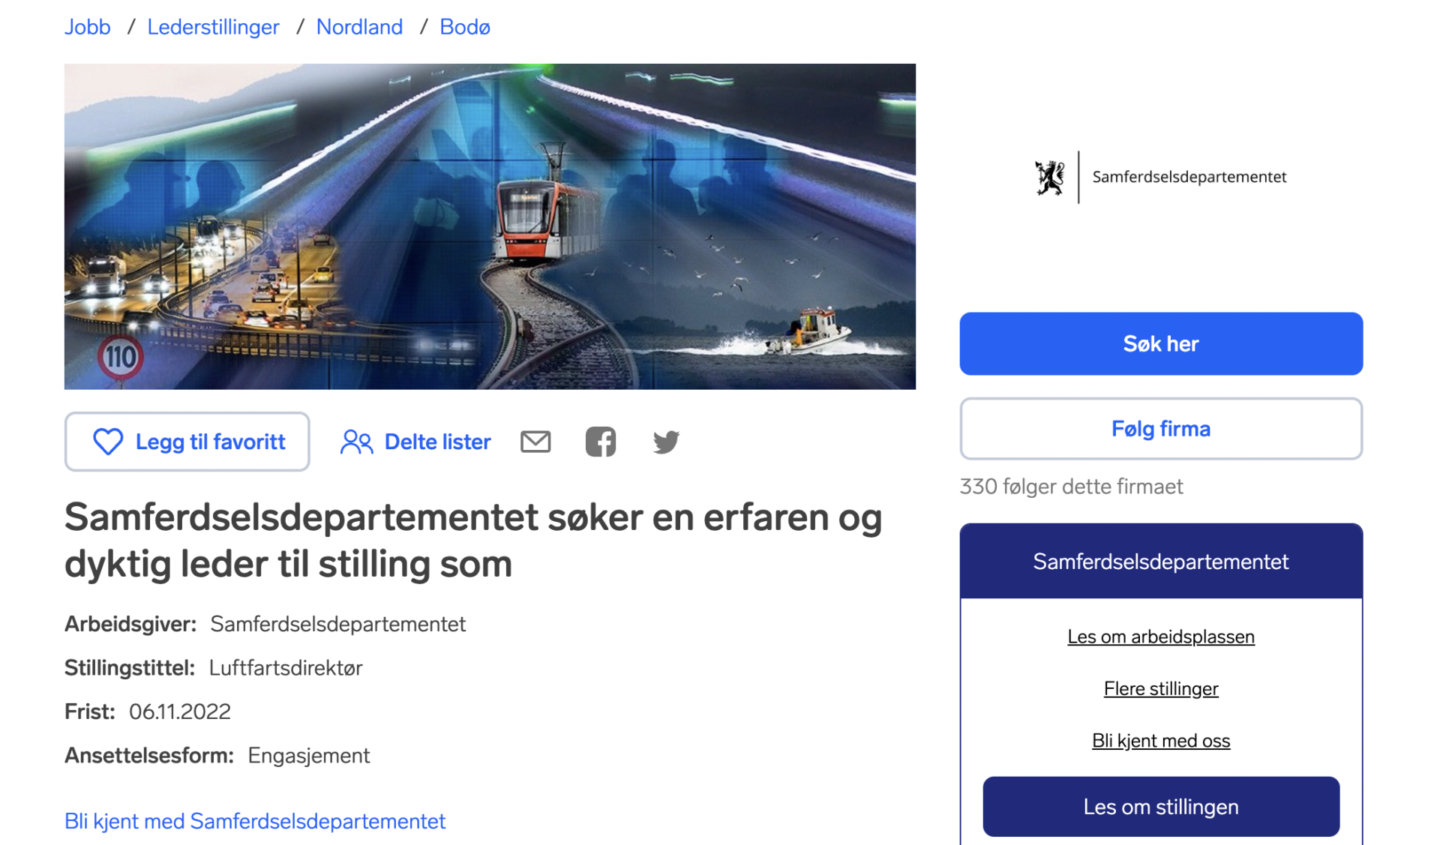Go to Lederstillinger breadcrumb
This screenshot has height=845, width=1440.
point(213,27)
